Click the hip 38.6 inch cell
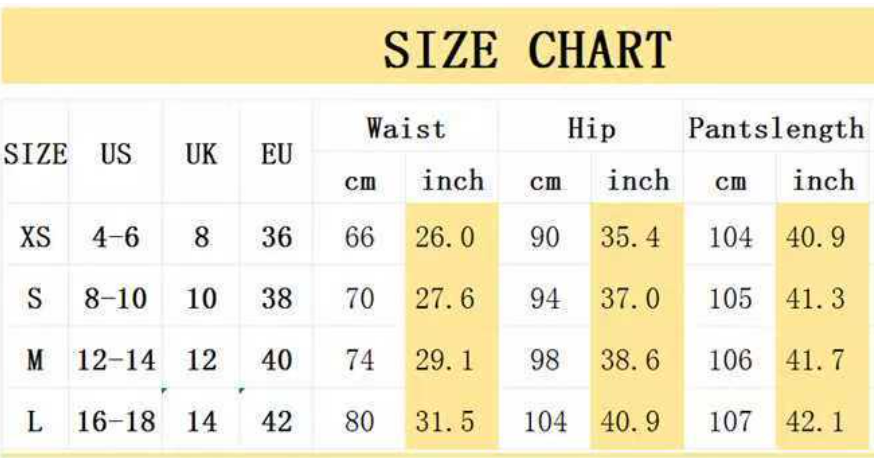The width and height of the screenshot is (874, 458). 630,360
